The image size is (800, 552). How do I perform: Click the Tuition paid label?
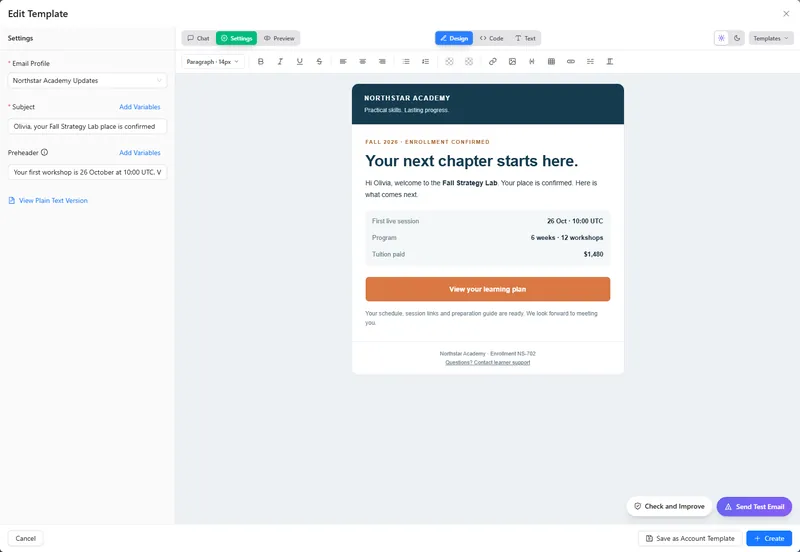point(388,254)
